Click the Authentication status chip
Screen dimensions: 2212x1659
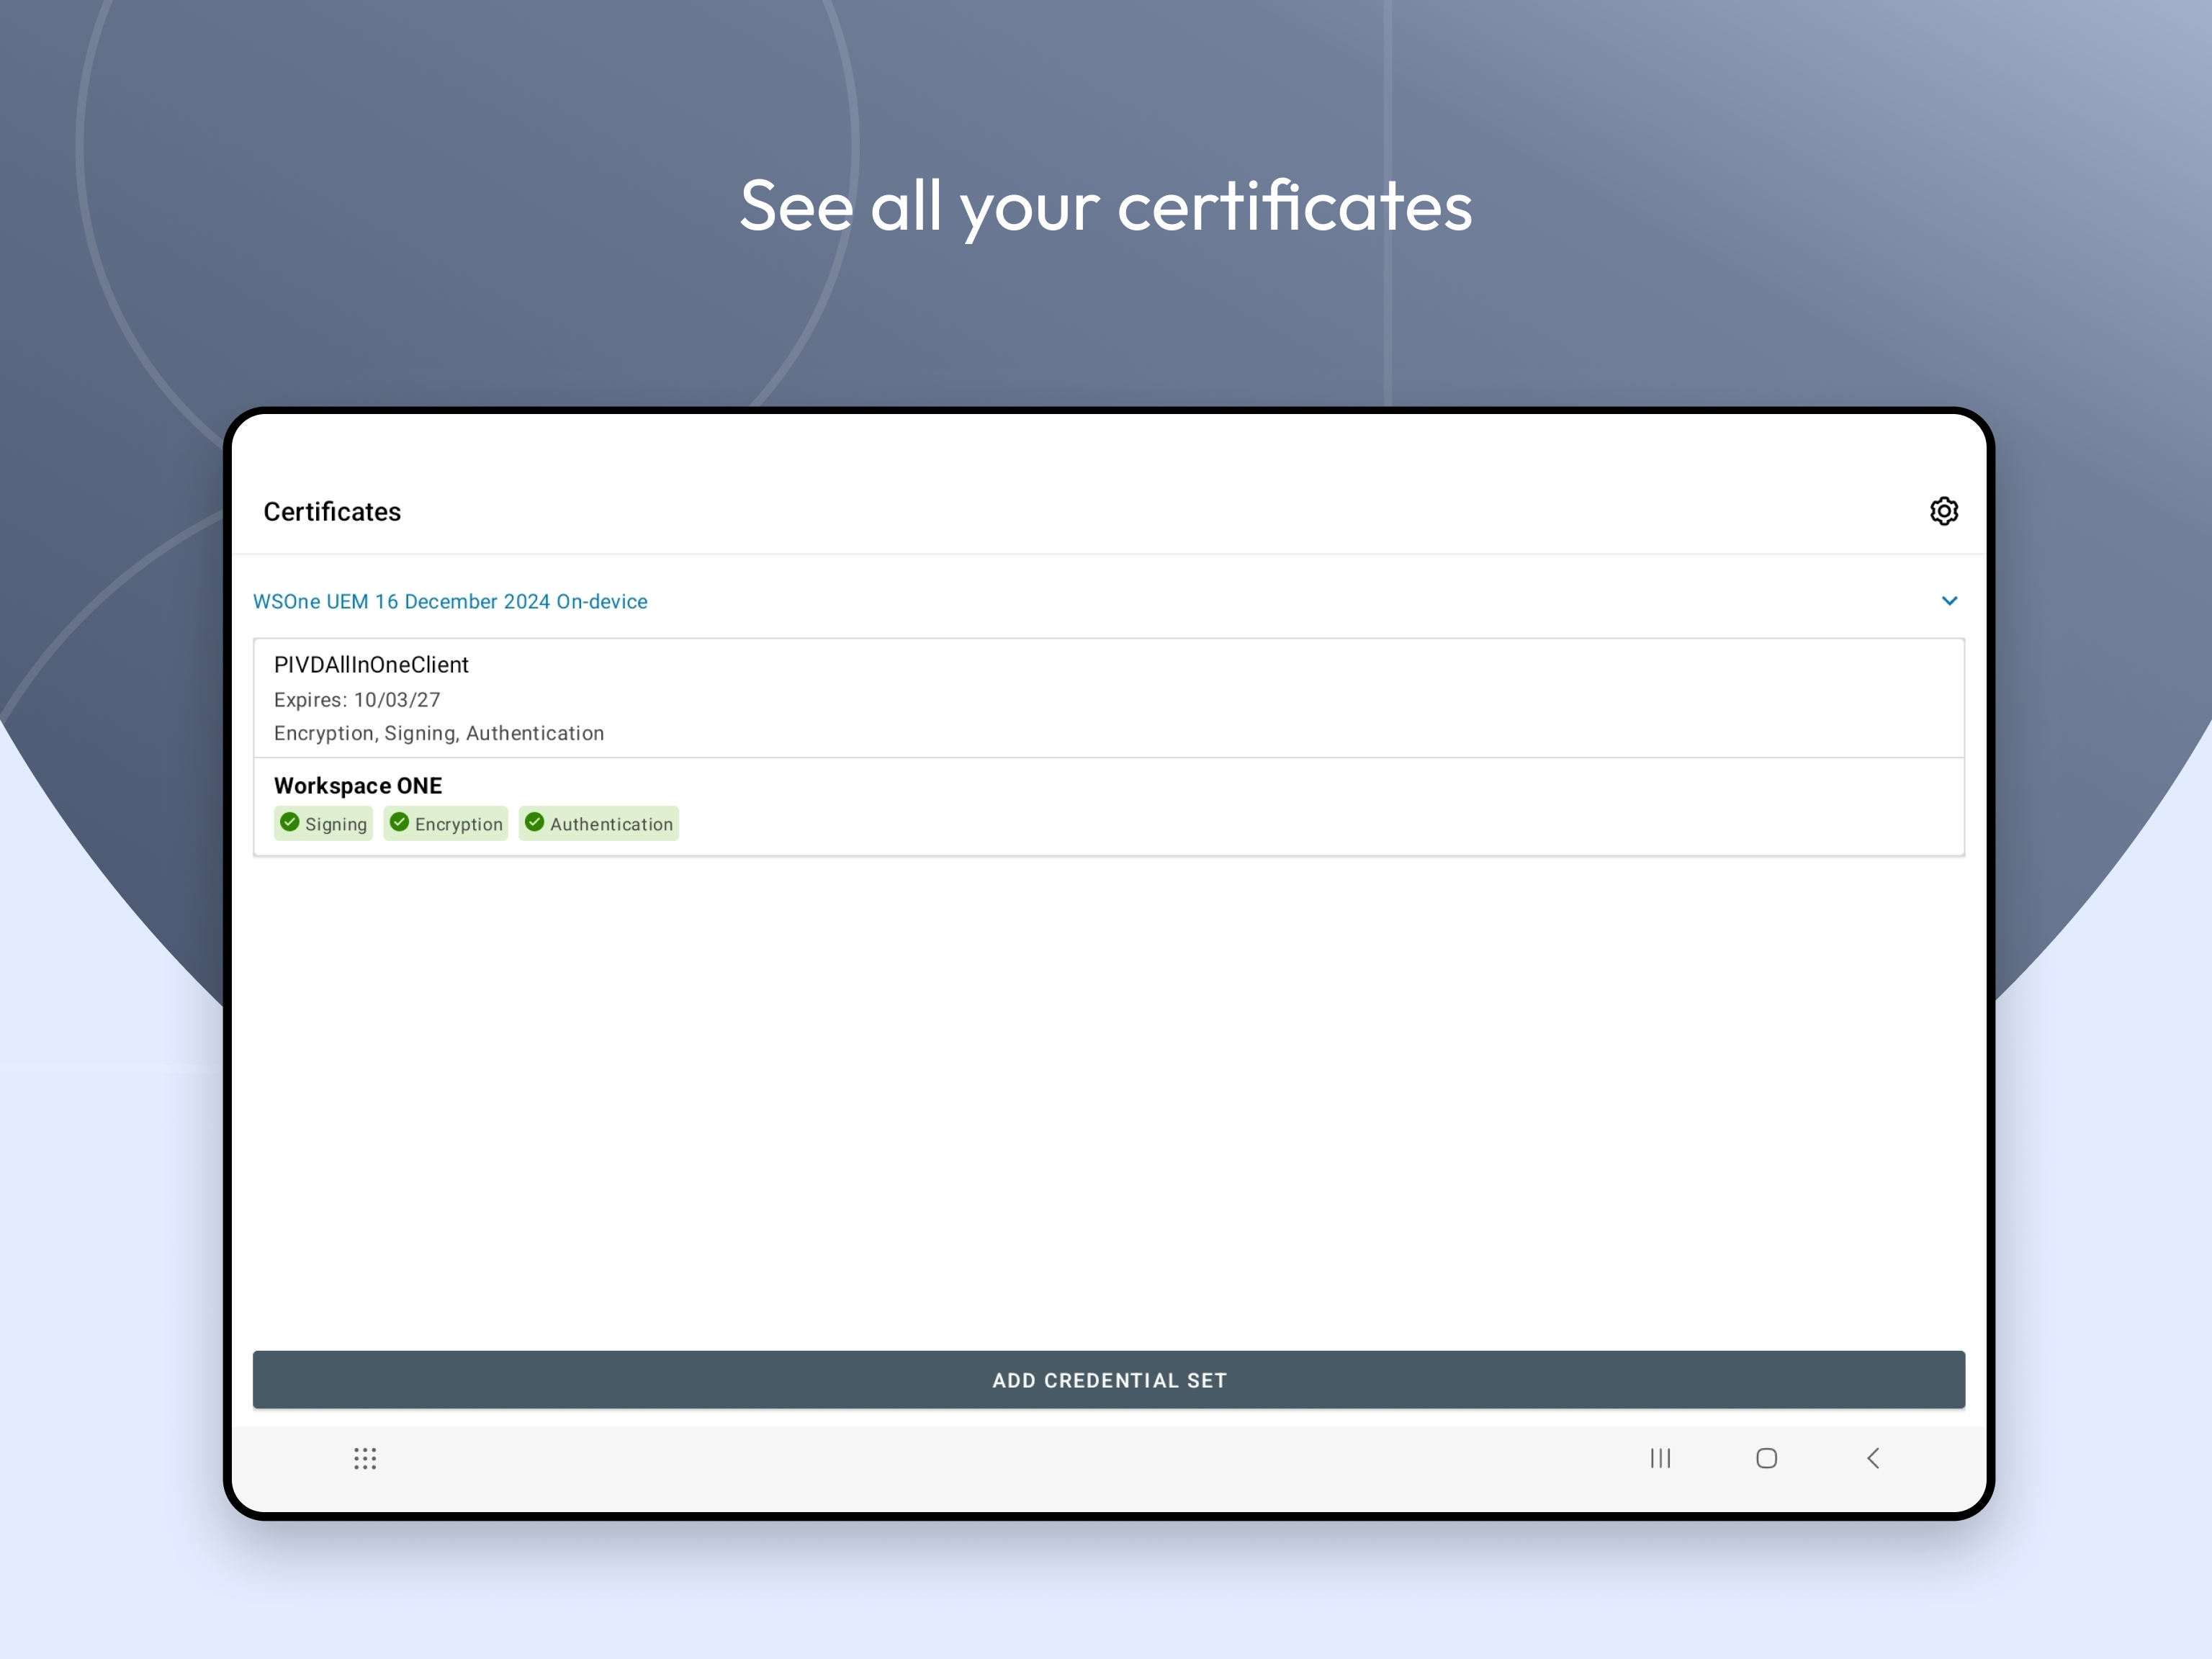(599, 823)
